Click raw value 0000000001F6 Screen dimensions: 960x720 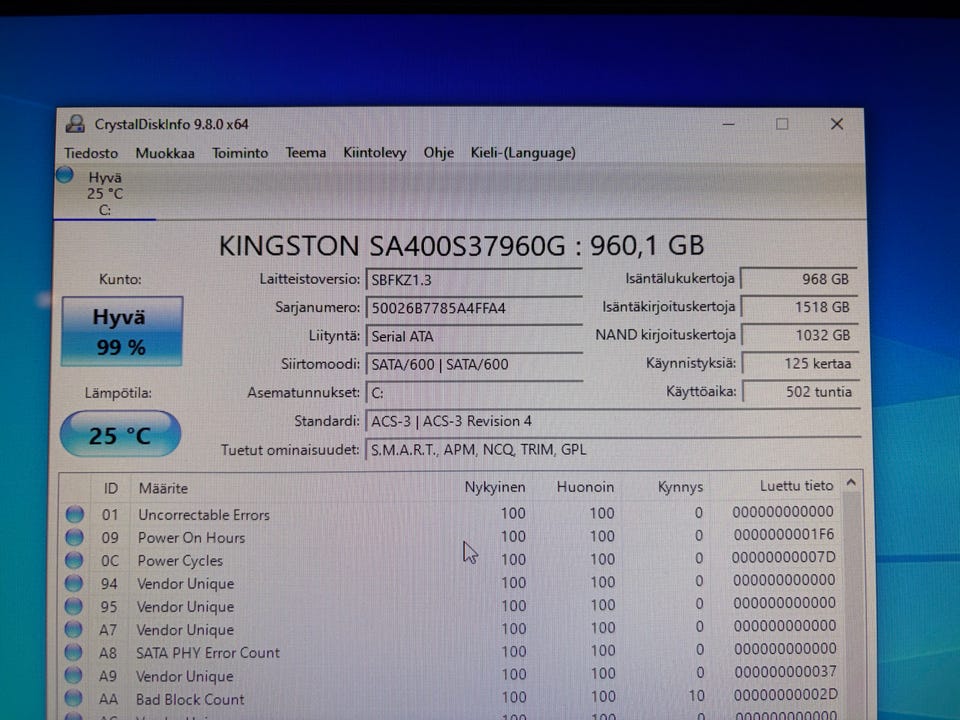pyautogui.click(x=784, y=534)
